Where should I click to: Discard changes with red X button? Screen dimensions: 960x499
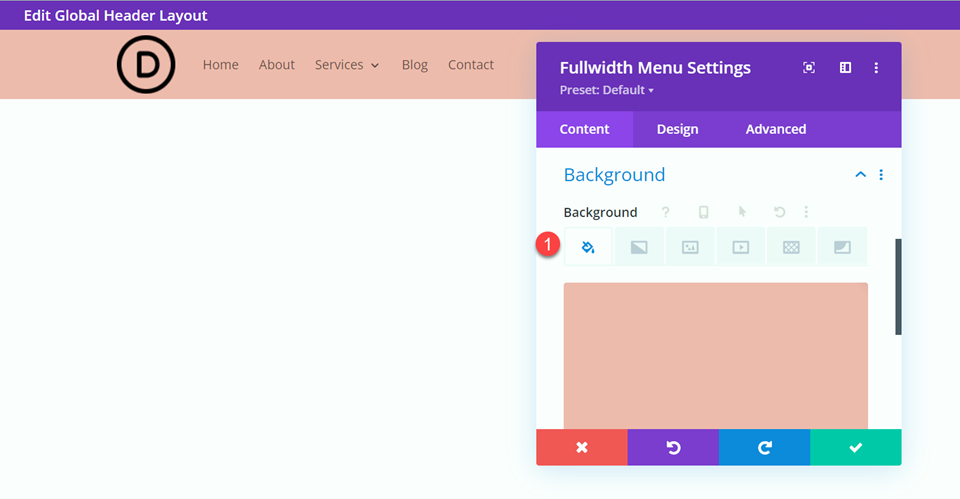tap(582, 448)
